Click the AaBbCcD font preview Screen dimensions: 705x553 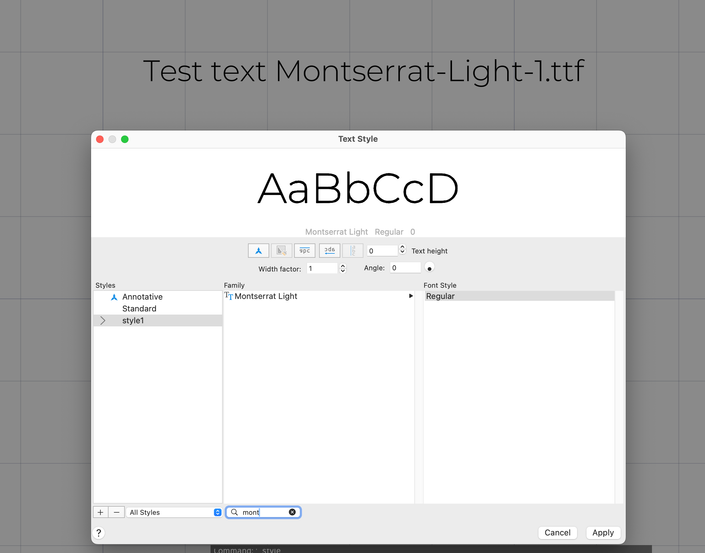pyautogui.click(x=358, y=189)
